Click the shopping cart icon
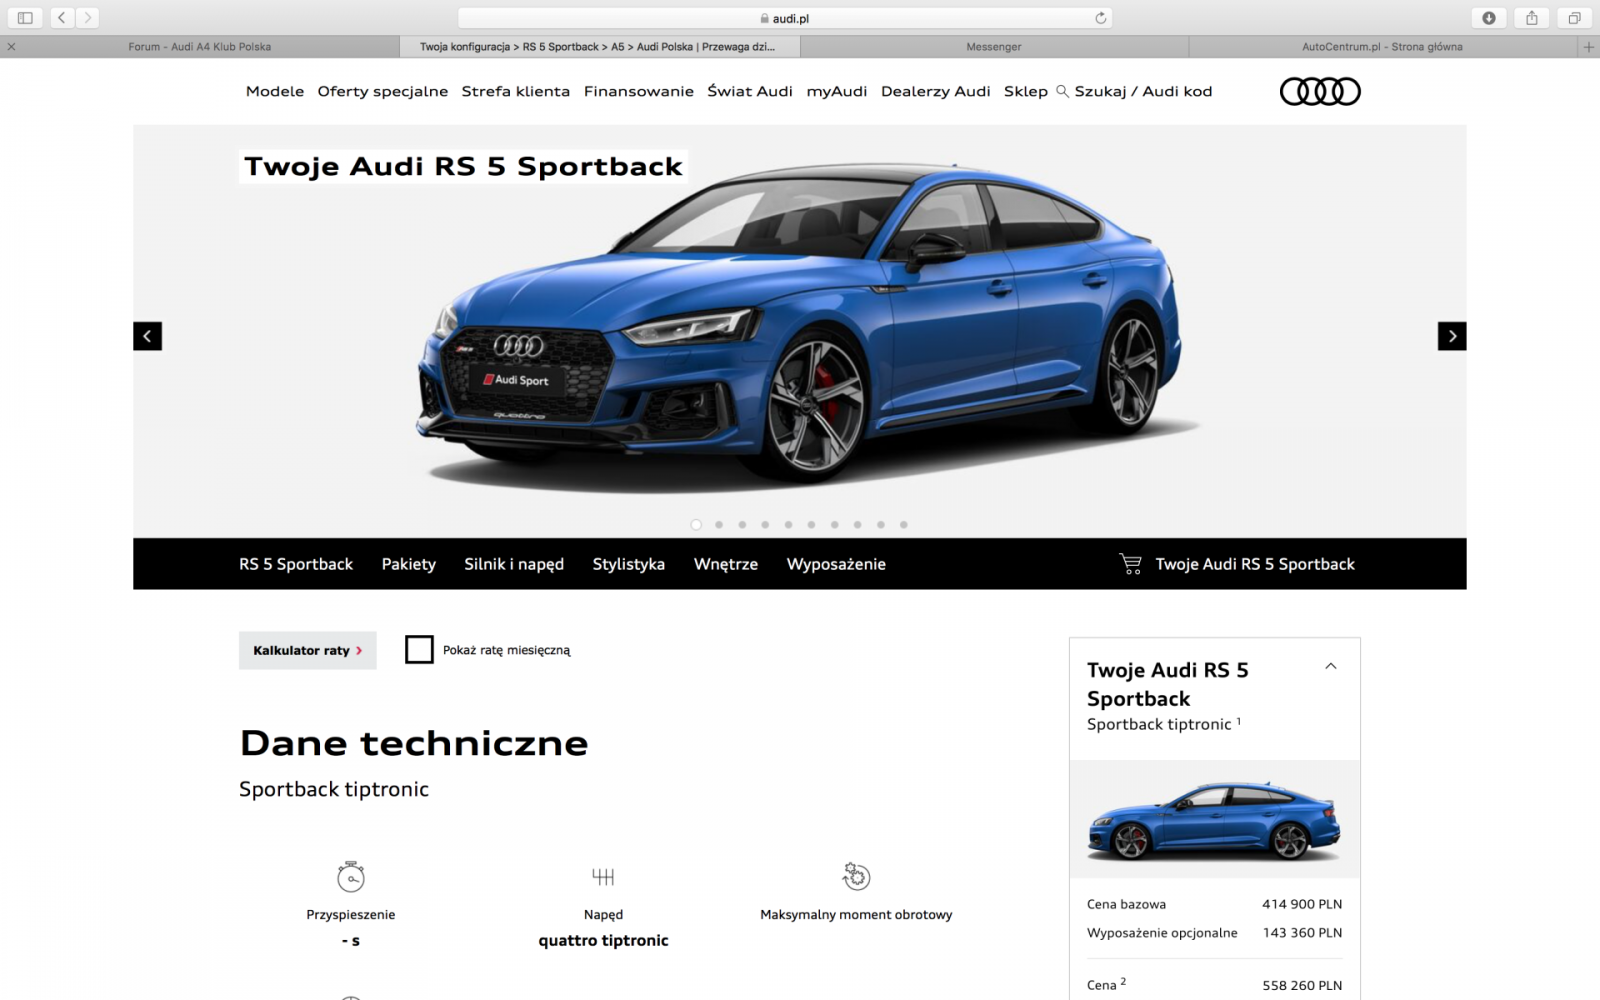1600x1000 pixels. pyautogui.click(x=1130, y=564)
